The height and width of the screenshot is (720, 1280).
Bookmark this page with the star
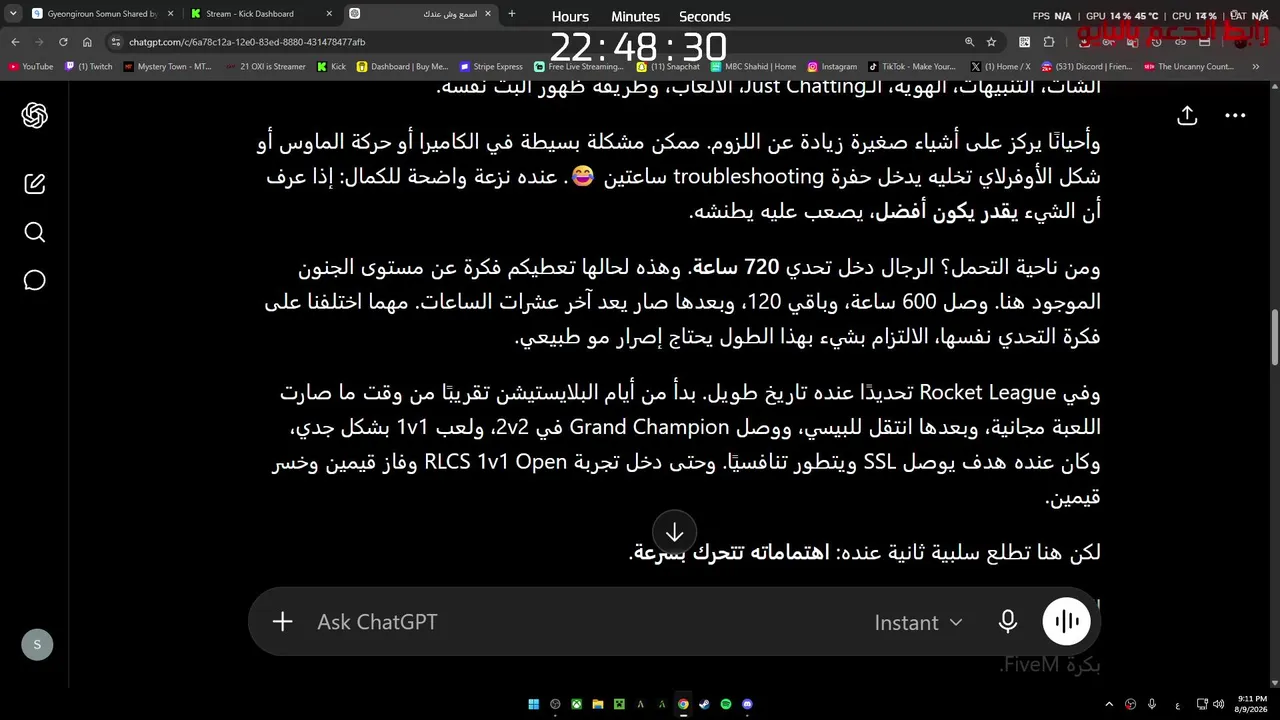click(x=991, y=42)
